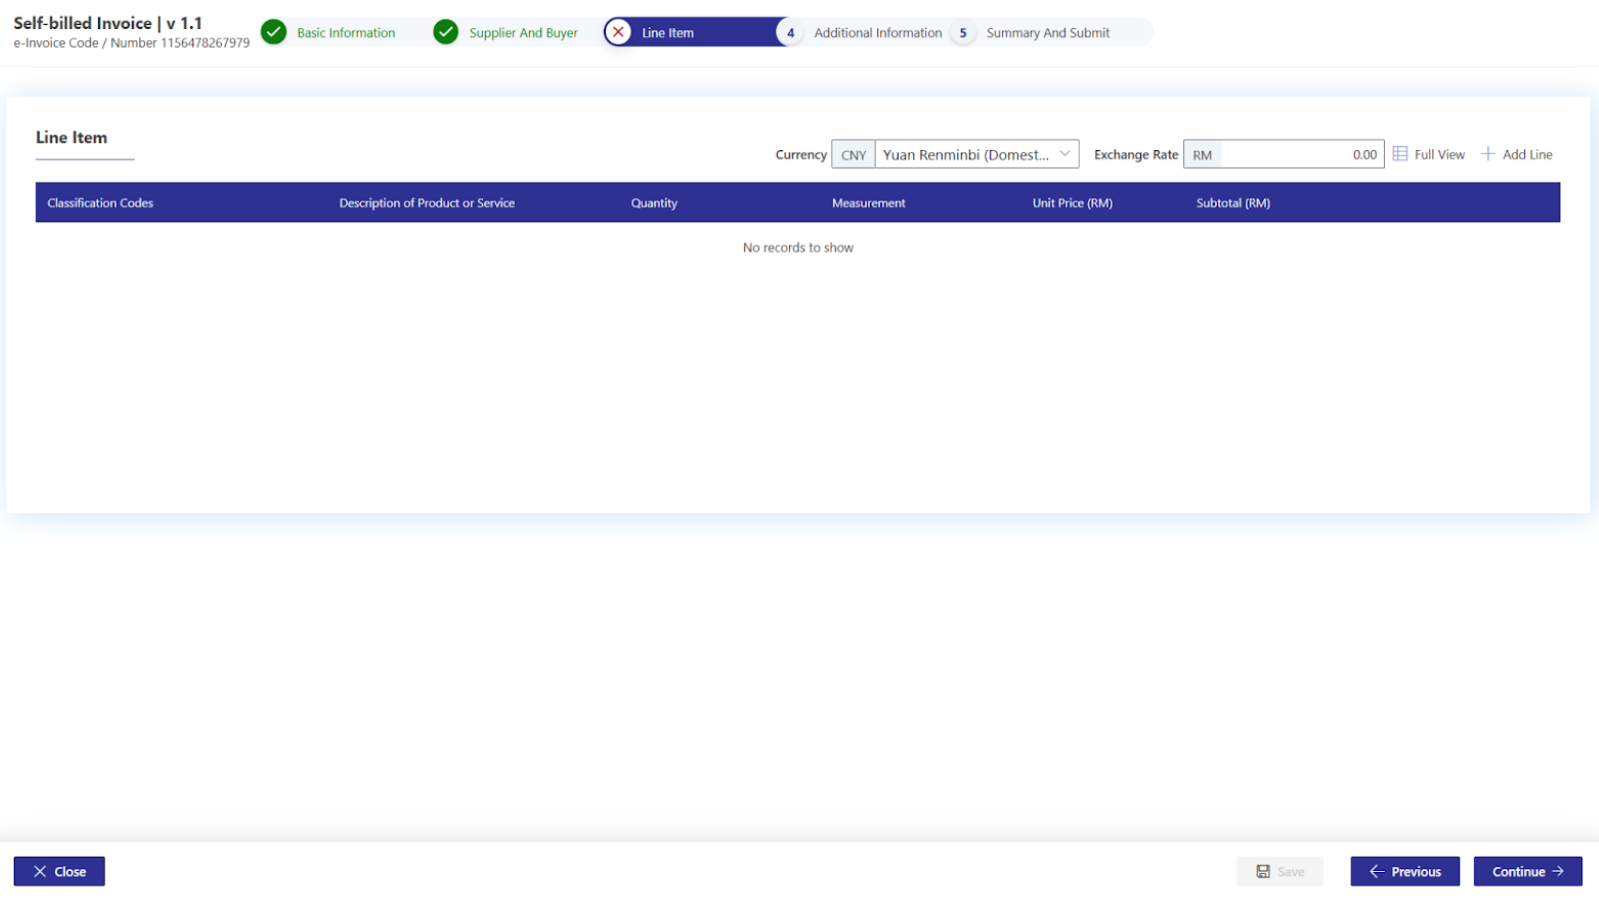Go to the Additional Information step
1599x904 pixels.
pos(877,33)
